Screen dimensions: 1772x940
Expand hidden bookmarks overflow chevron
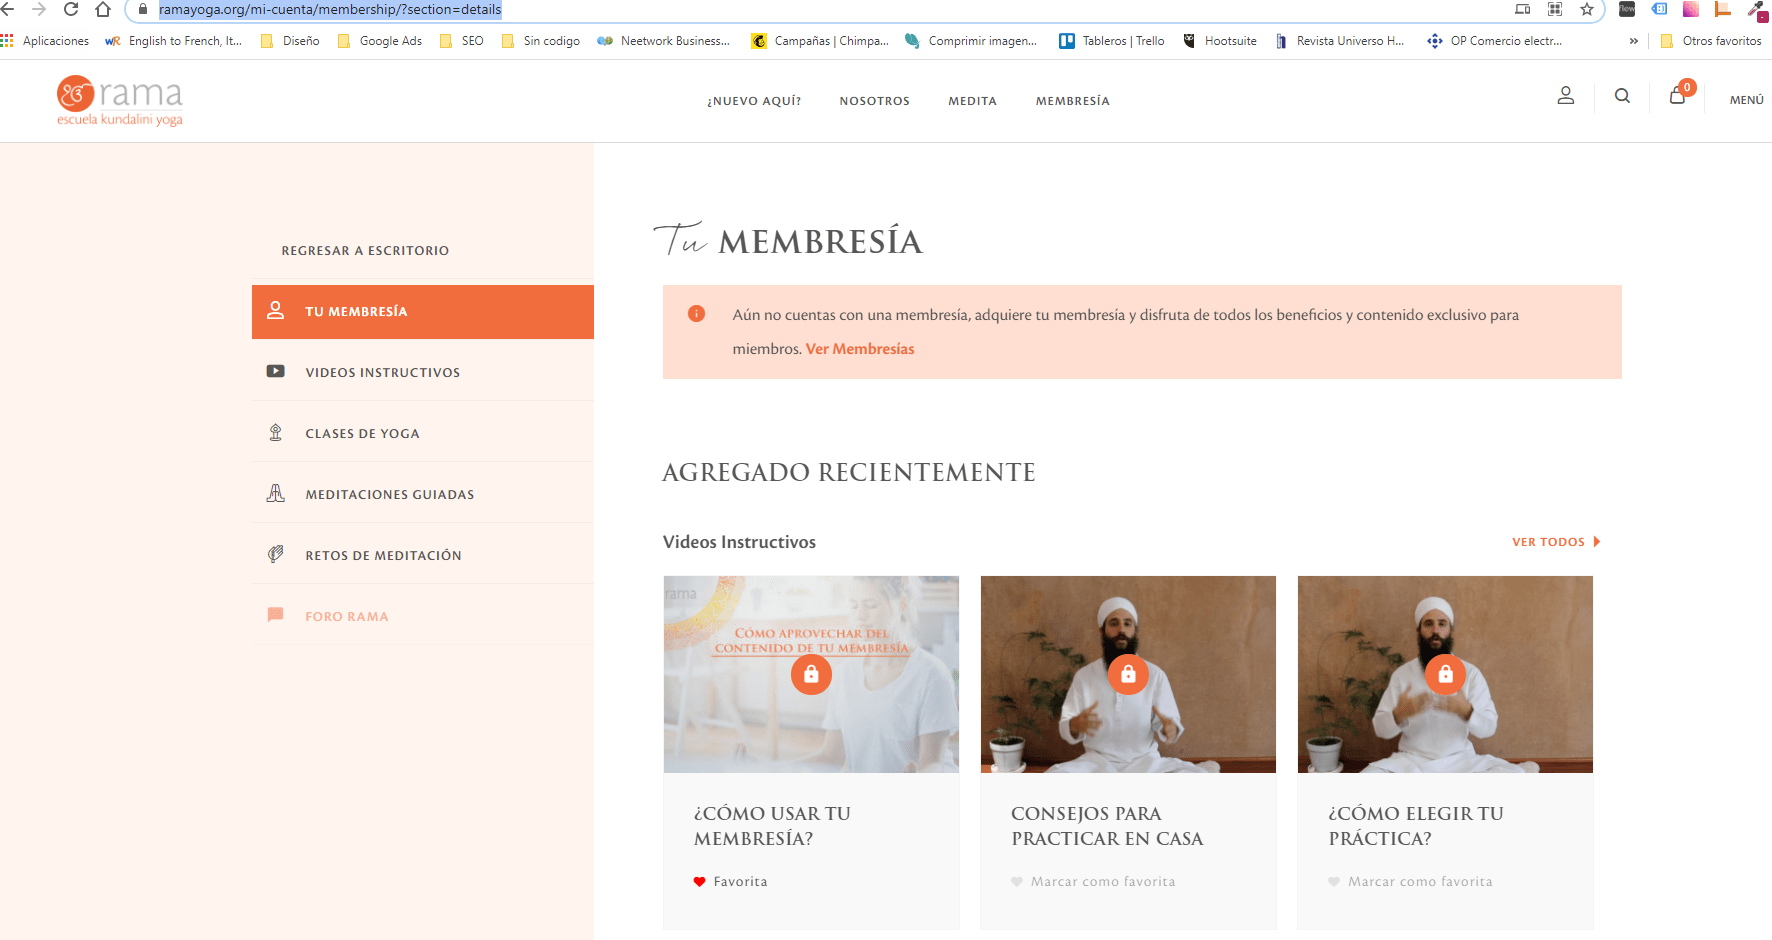coord(1634,41)
